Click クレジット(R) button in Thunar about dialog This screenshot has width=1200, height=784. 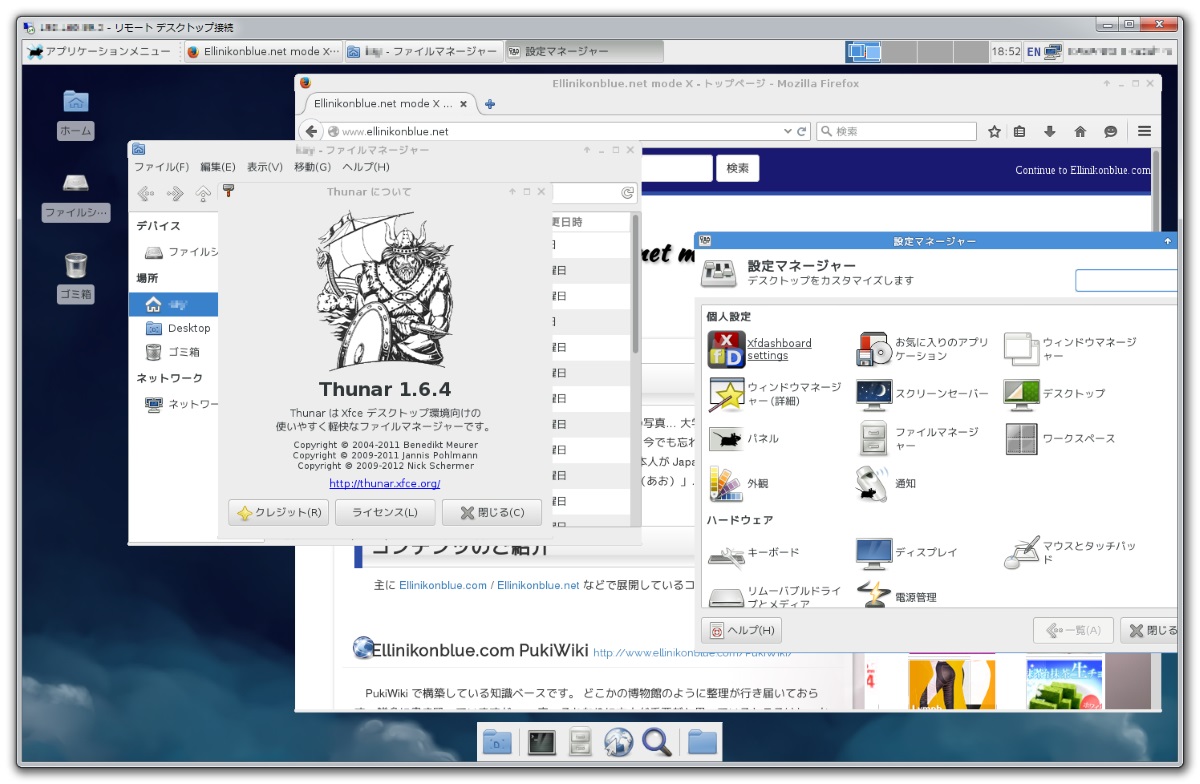[x=279, y=513]
